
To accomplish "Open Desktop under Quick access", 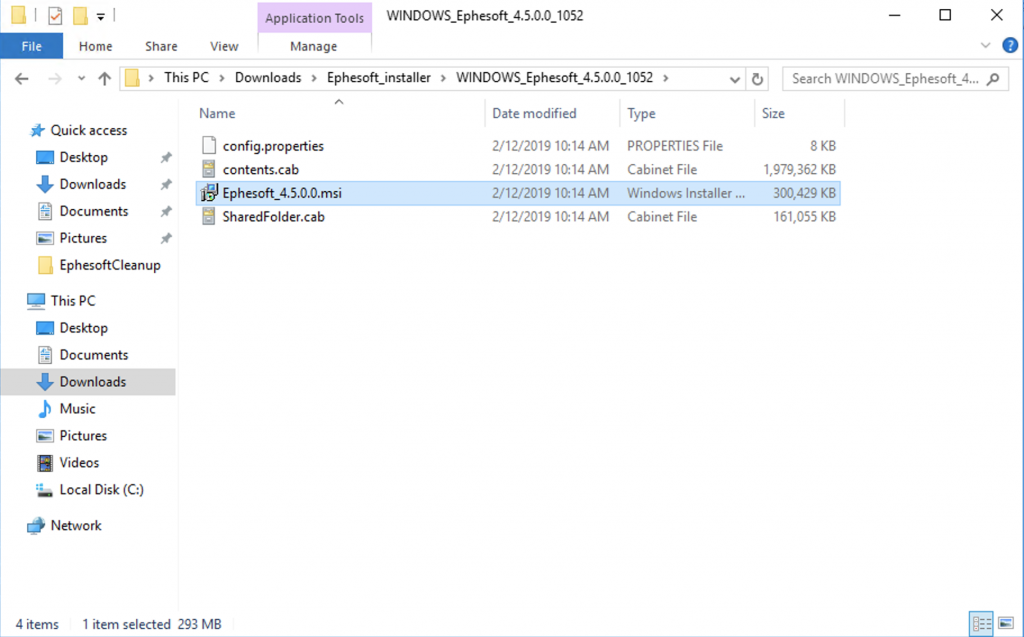I will (84, 157).
